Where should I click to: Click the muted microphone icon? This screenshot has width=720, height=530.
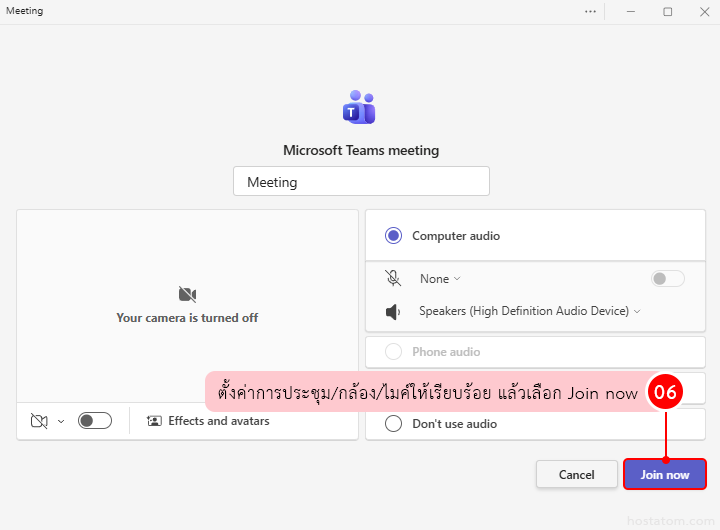pos(393,278)
